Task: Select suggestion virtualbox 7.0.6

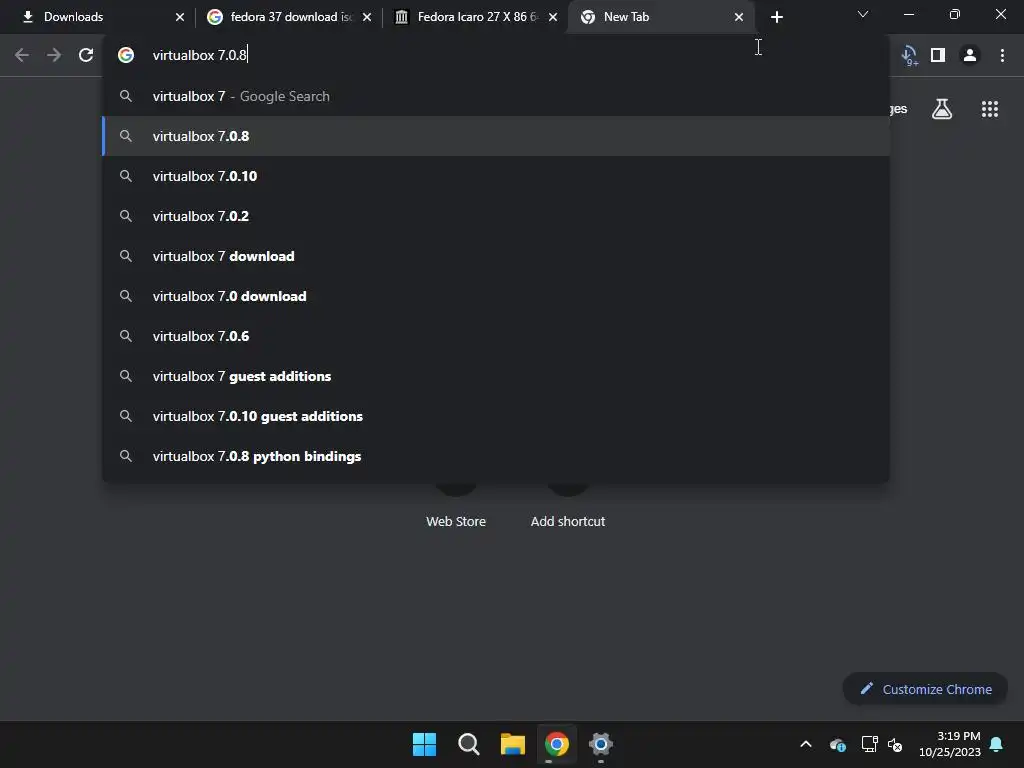Action: (x=496, y=336)
